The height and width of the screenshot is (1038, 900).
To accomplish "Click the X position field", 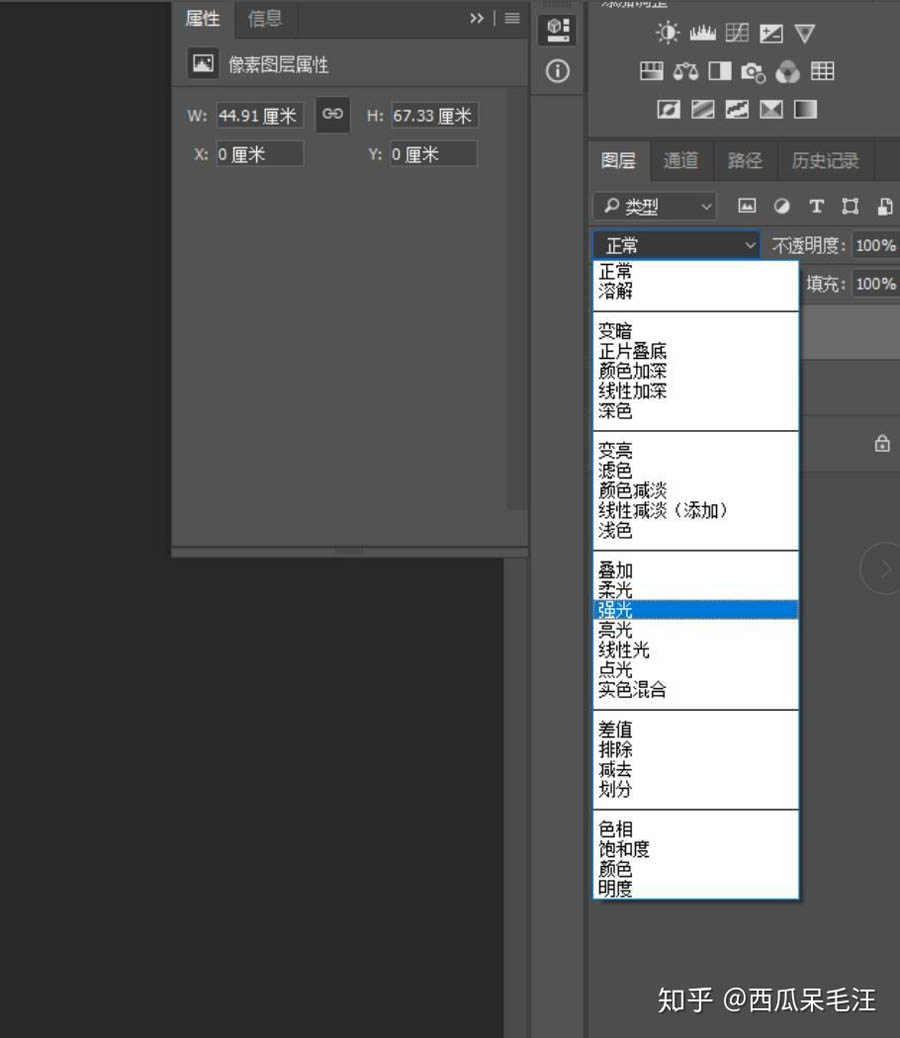I will pyautogui.click(x=260, y=154).
